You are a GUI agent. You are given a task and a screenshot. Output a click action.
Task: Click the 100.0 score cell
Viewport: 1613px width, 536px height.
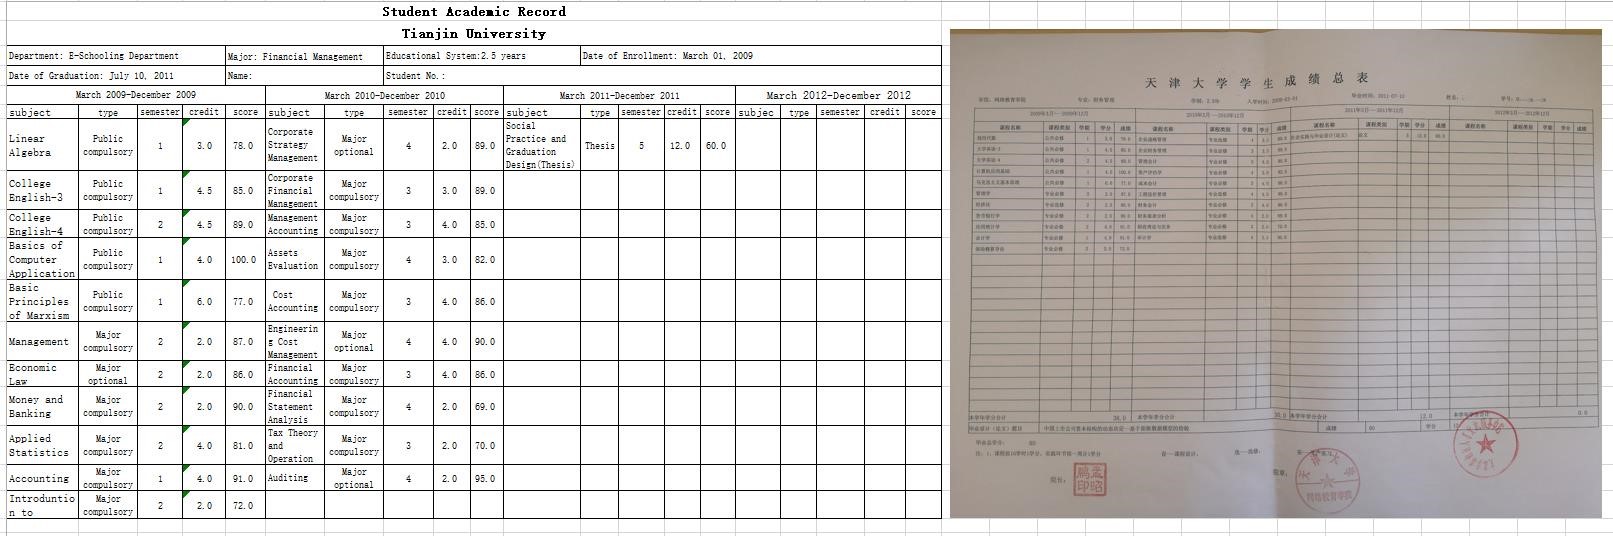pyautogui.click(x=244, y=260)
